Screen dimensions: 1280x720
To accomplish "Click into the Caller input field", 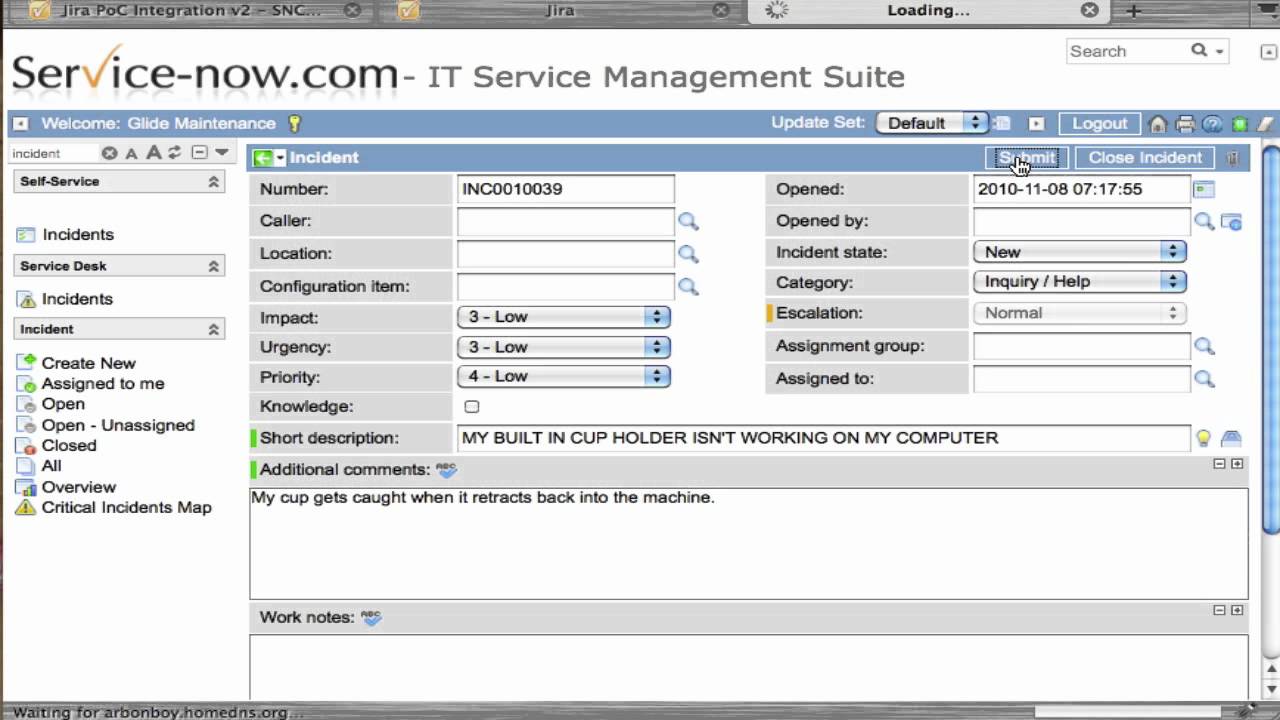I will click(566, 221).
